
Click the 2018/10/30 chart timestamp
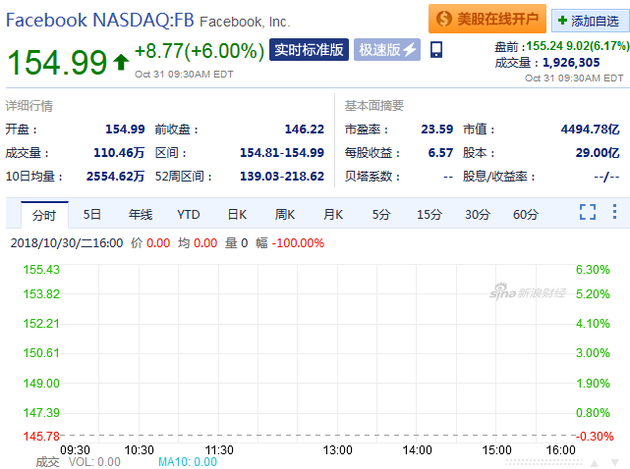(x=67, y=243)
